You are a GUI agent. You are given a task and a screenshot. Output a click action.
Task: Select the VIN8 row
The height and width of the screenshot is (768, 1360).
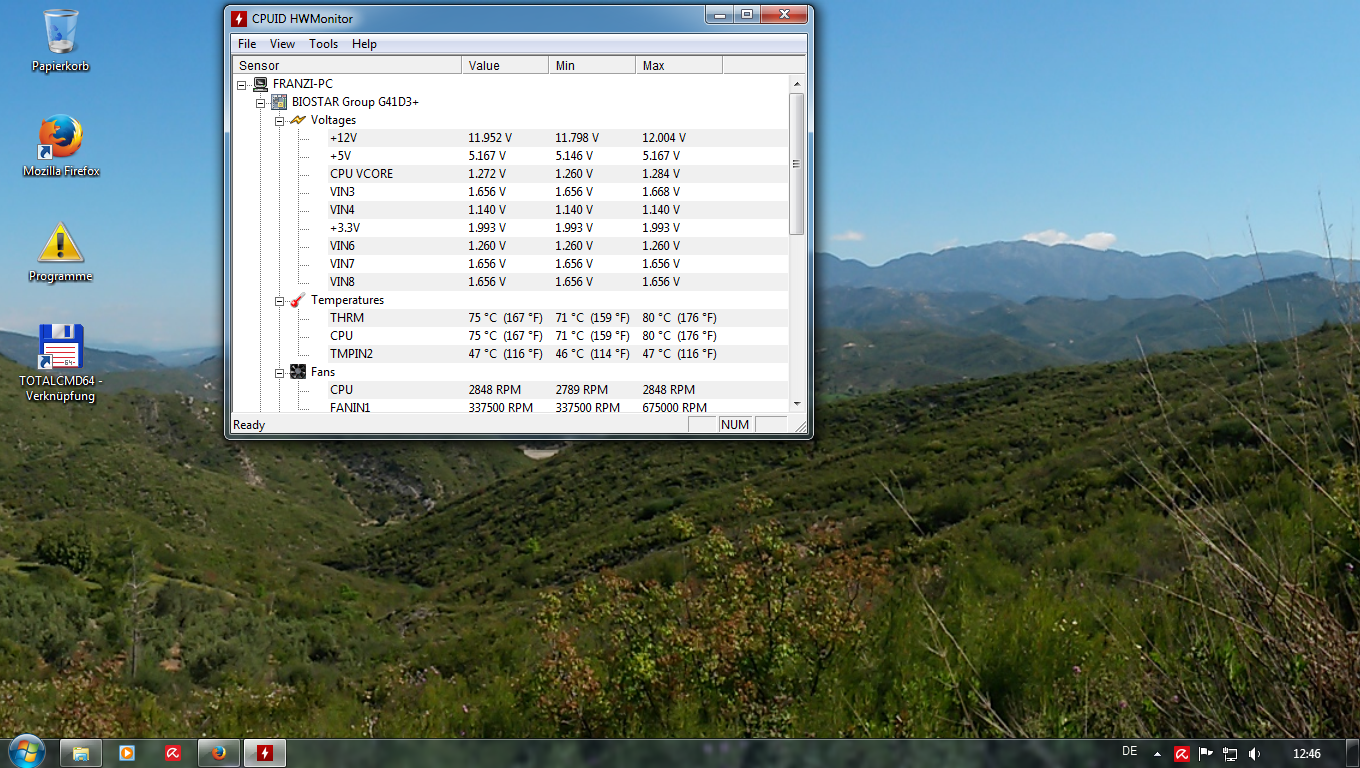click(x=558, y=282)
